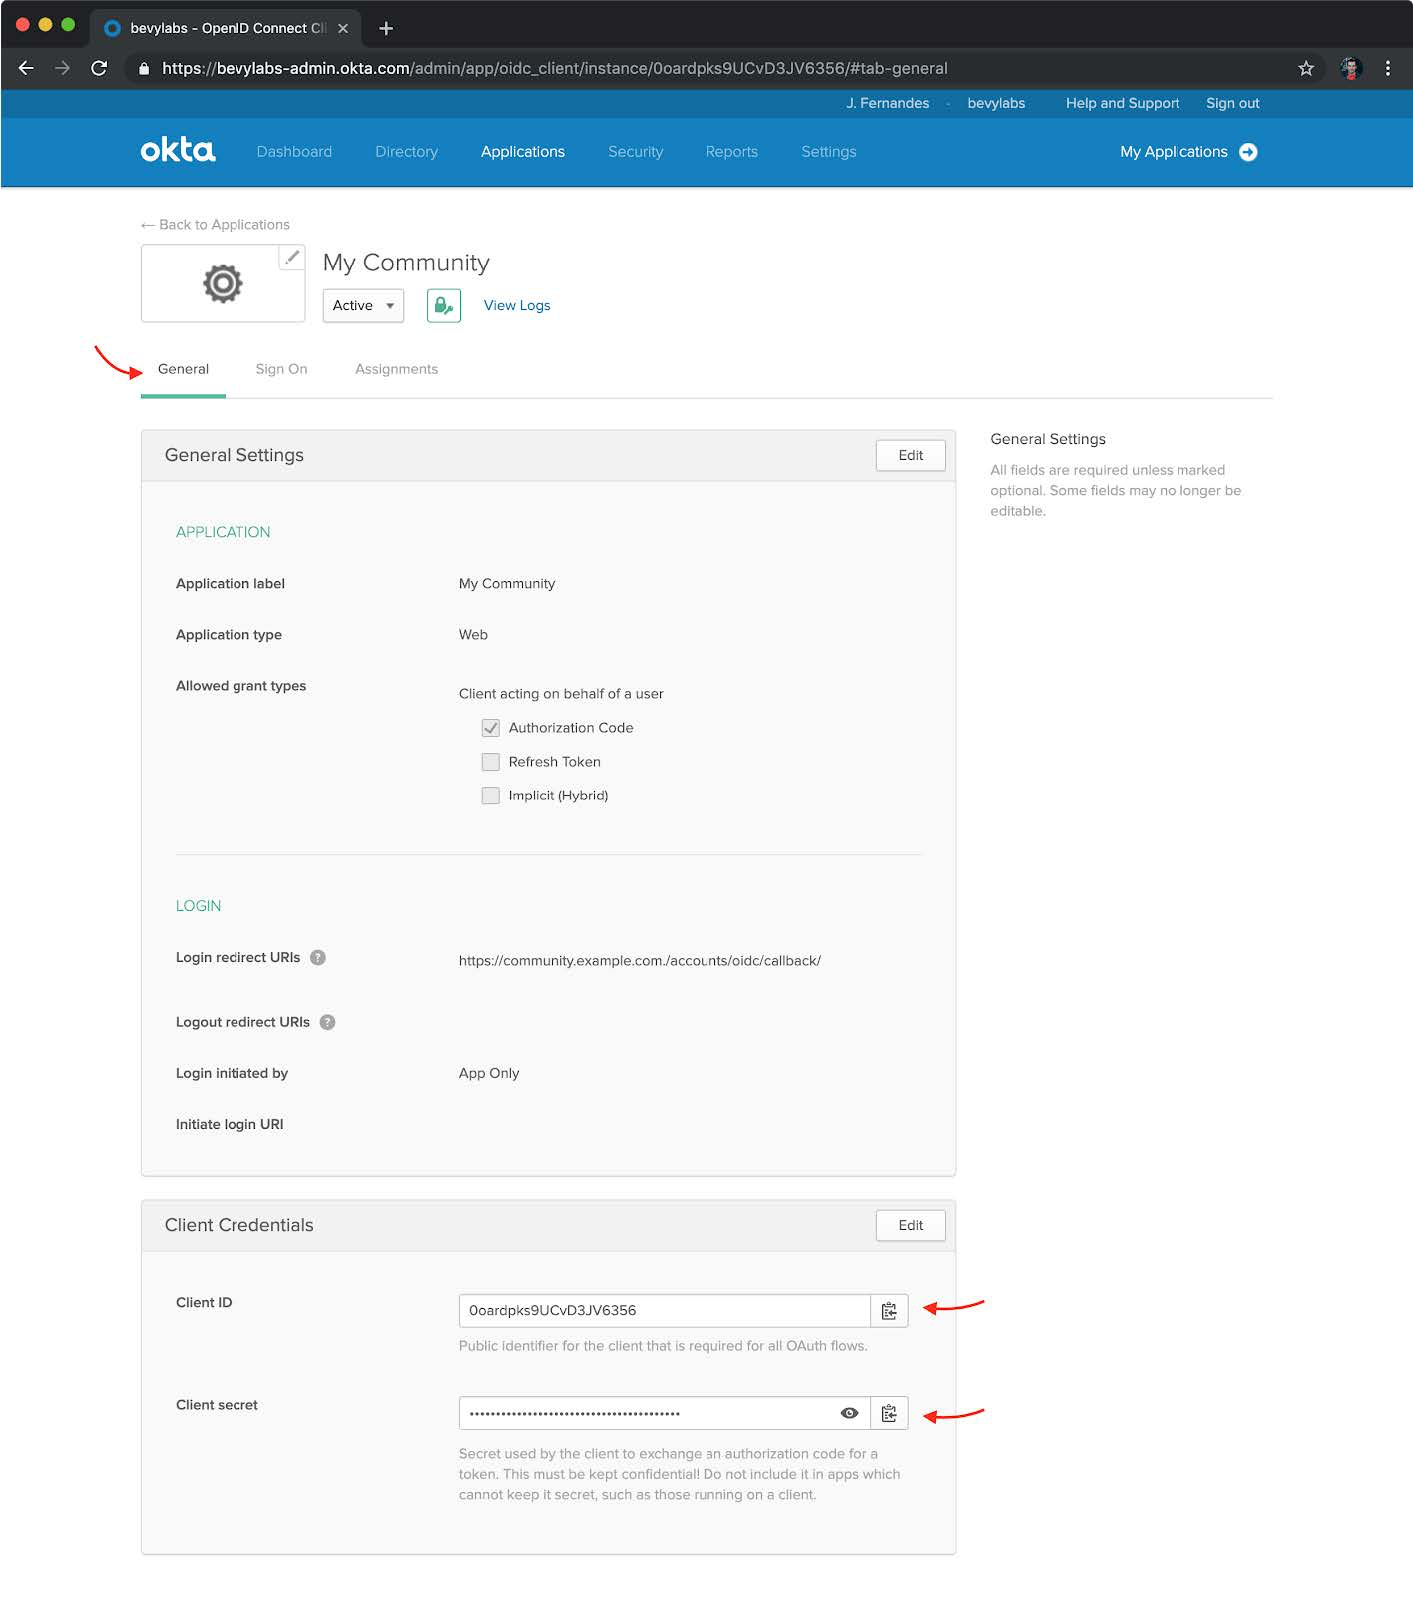Copy Client secret to clipboard
1413x1597 pixels.
pyautogui.click(x=889, y=1413)
